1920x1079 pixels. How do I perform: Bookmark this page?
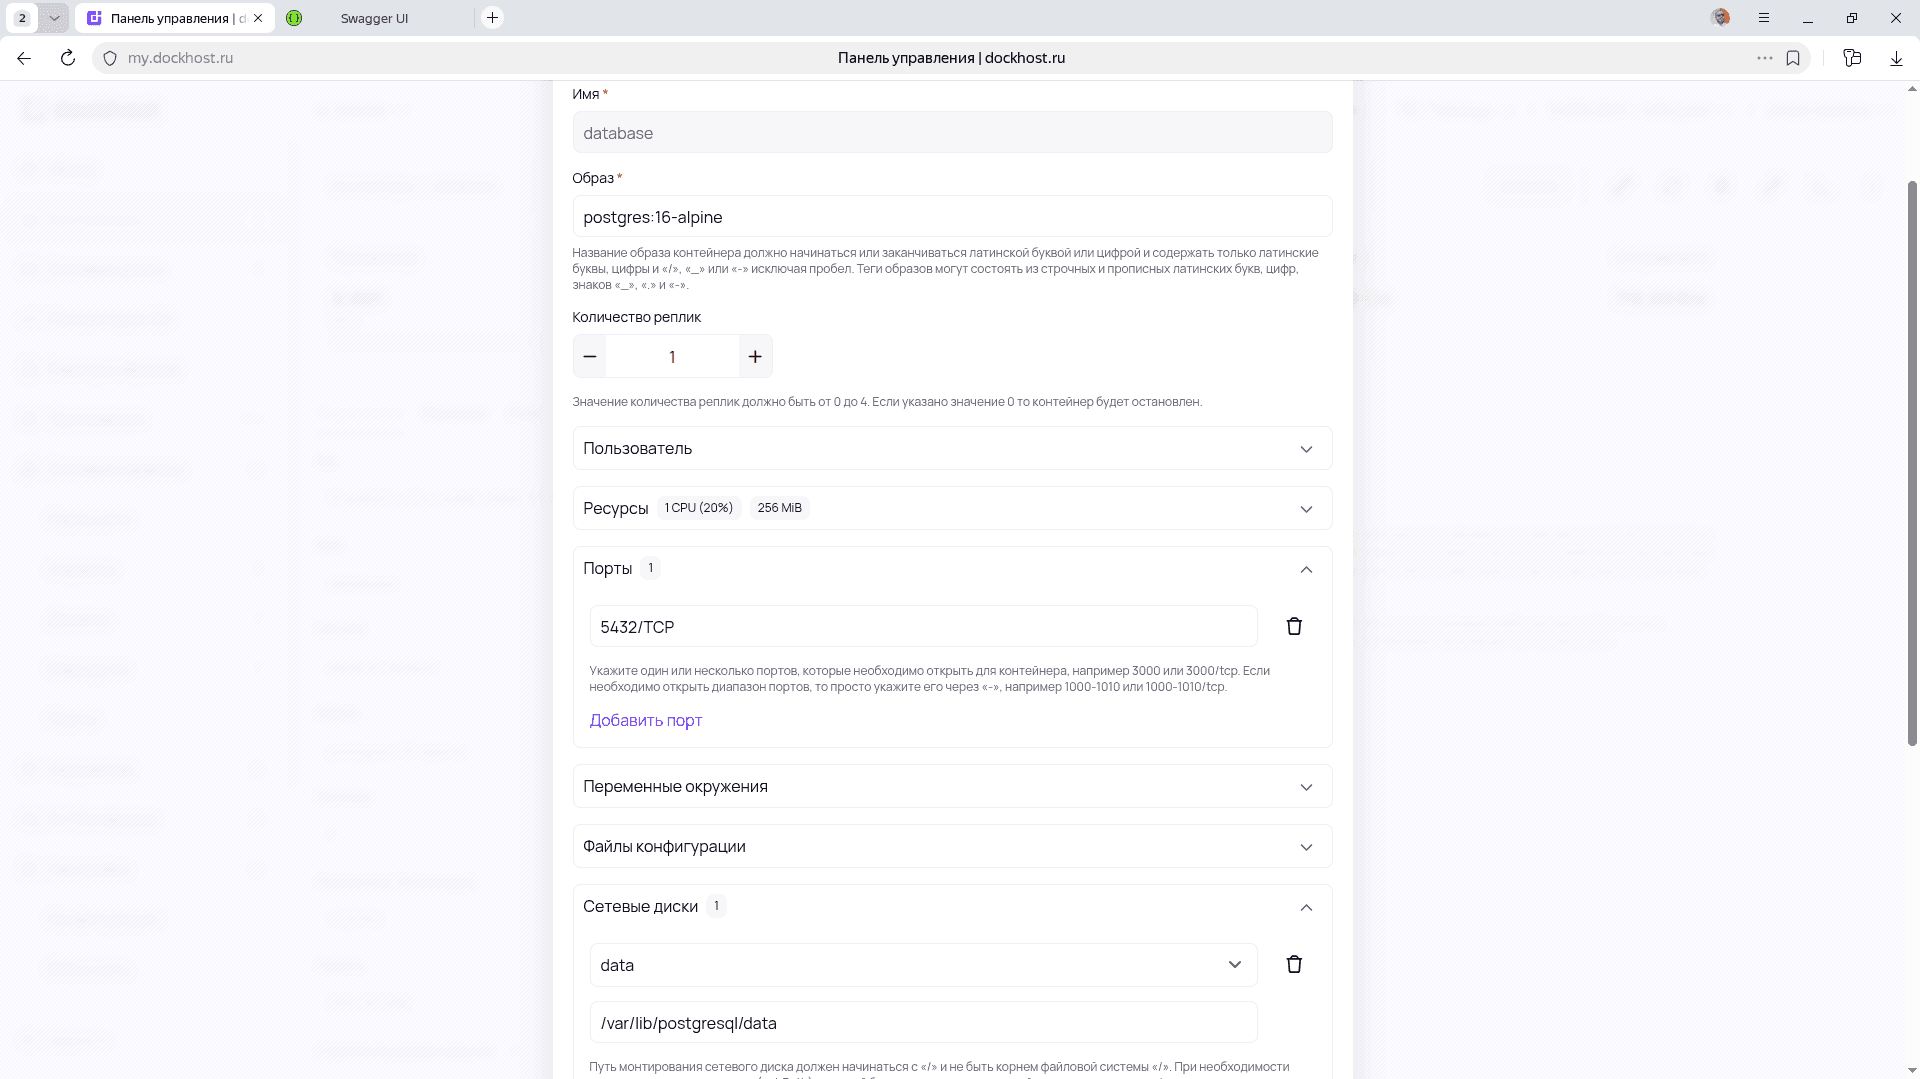tap(1793, 58)
